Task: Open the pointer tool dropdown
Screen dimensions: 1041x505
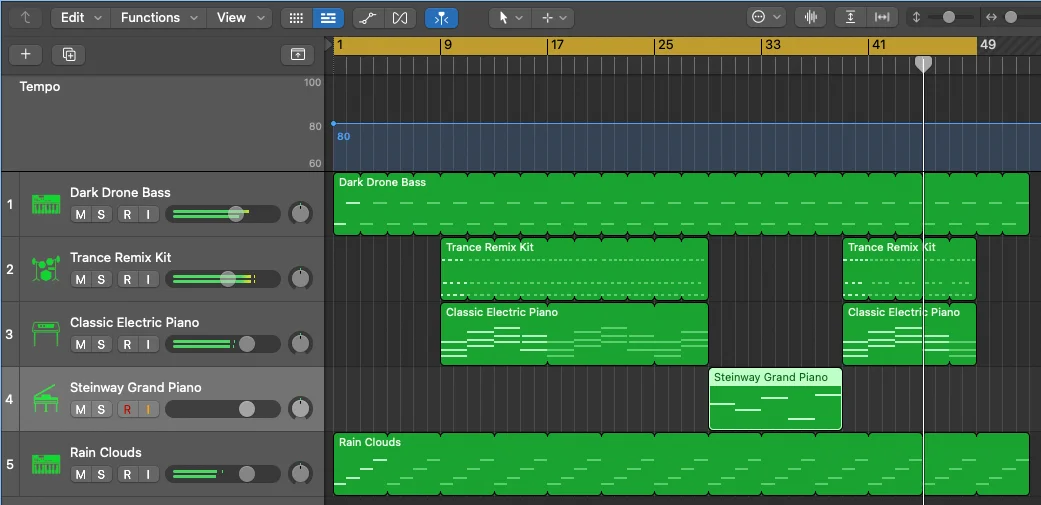Action: pos(510,18)
